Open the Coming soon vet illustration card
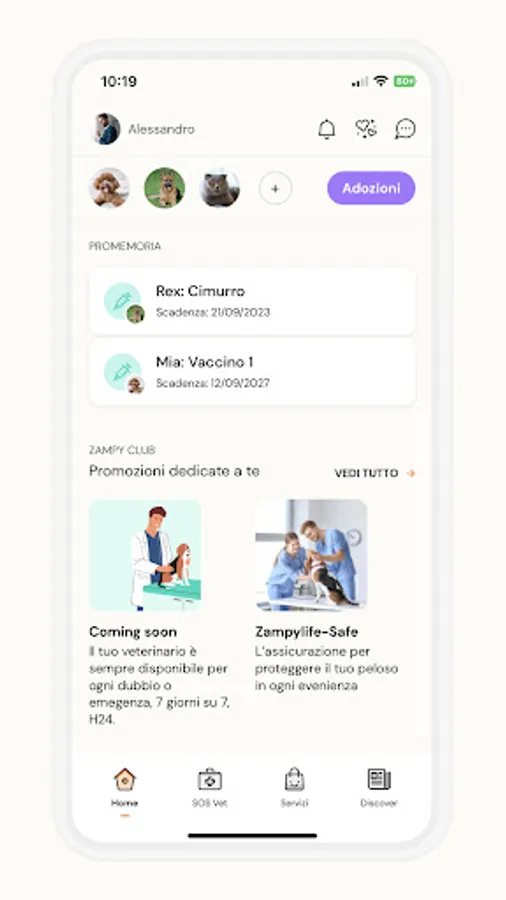 click(x=145, y=555)
